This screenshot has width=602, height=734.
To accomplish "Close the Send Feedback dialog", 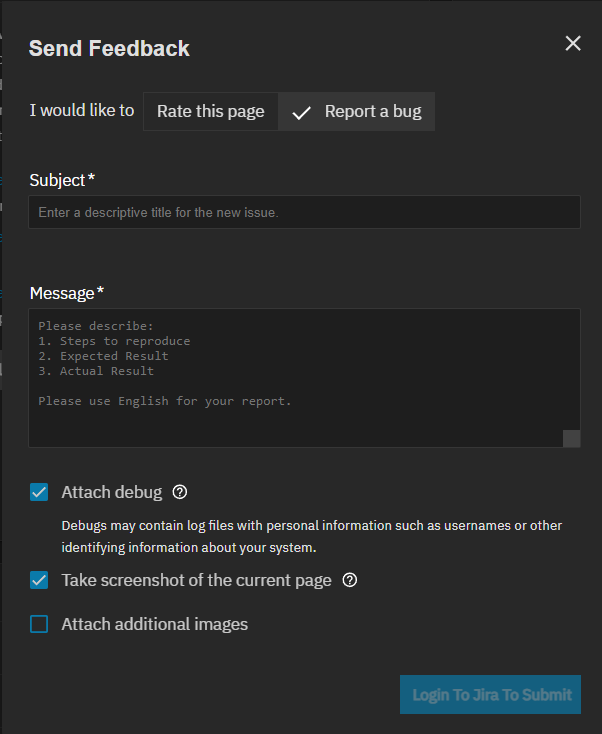I will tap(573, 43).
